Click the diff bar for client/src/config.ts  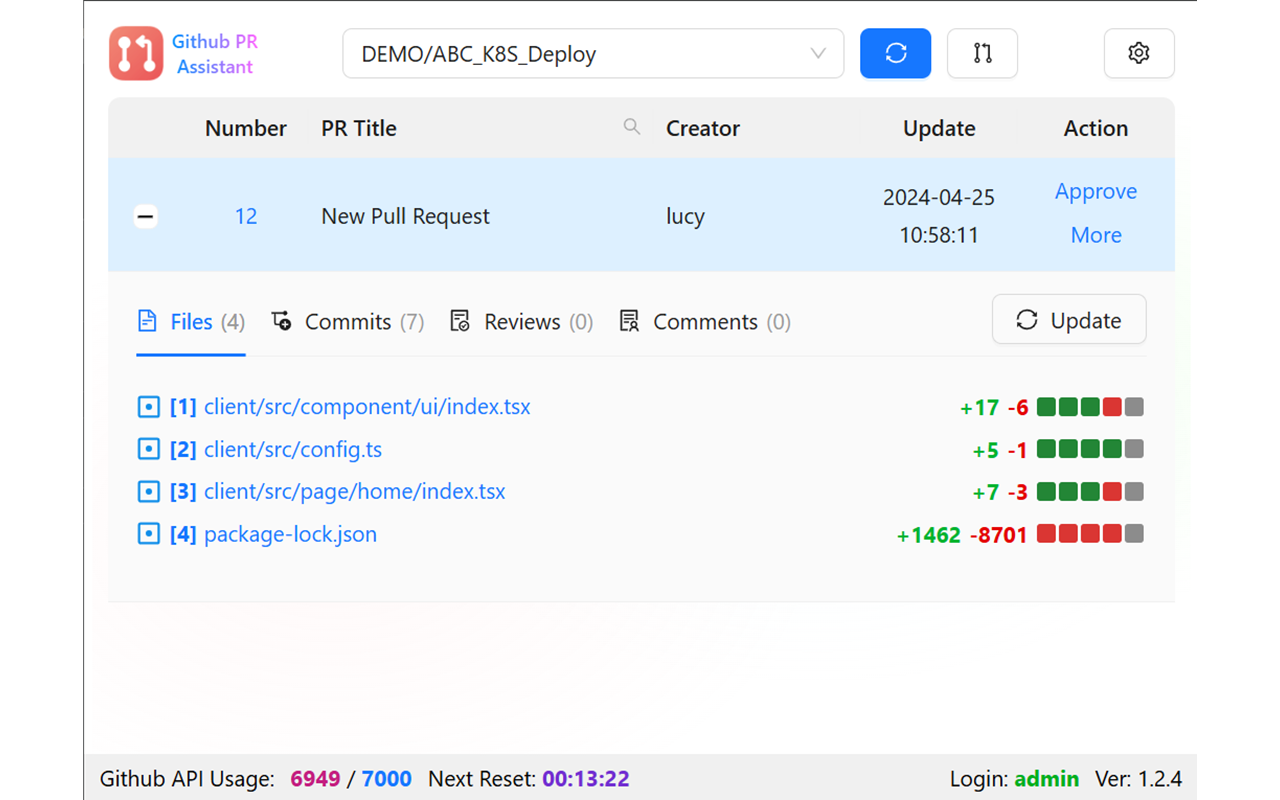1090,449
